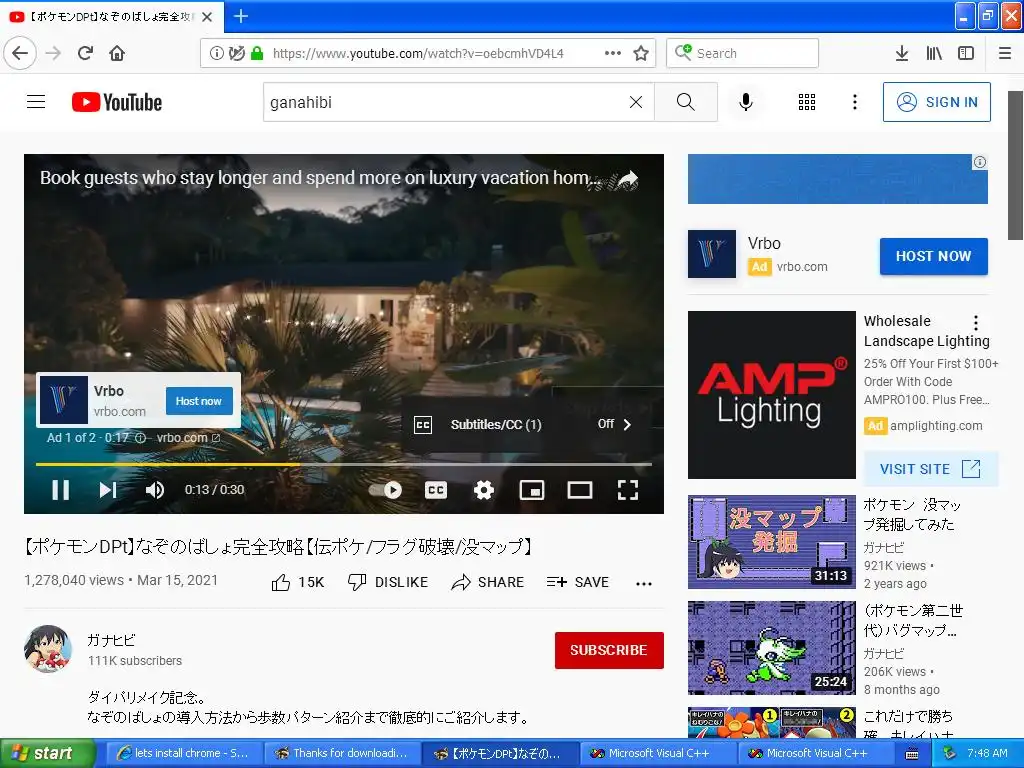Go to YouTube home via logo
The image size is (1024, 768).
pos(117,102)
